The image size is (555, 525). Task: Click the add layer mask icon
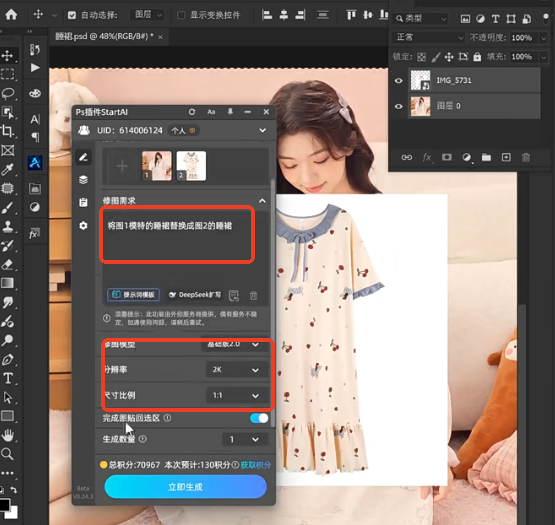[x=447, y=158]
